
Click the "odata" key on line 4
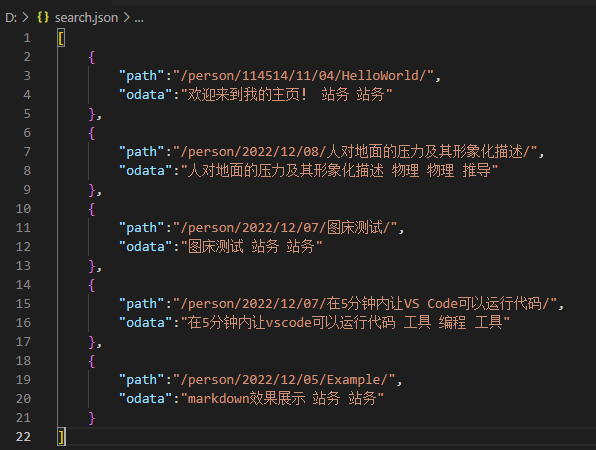pyautogui.click(x=146, y=94)
